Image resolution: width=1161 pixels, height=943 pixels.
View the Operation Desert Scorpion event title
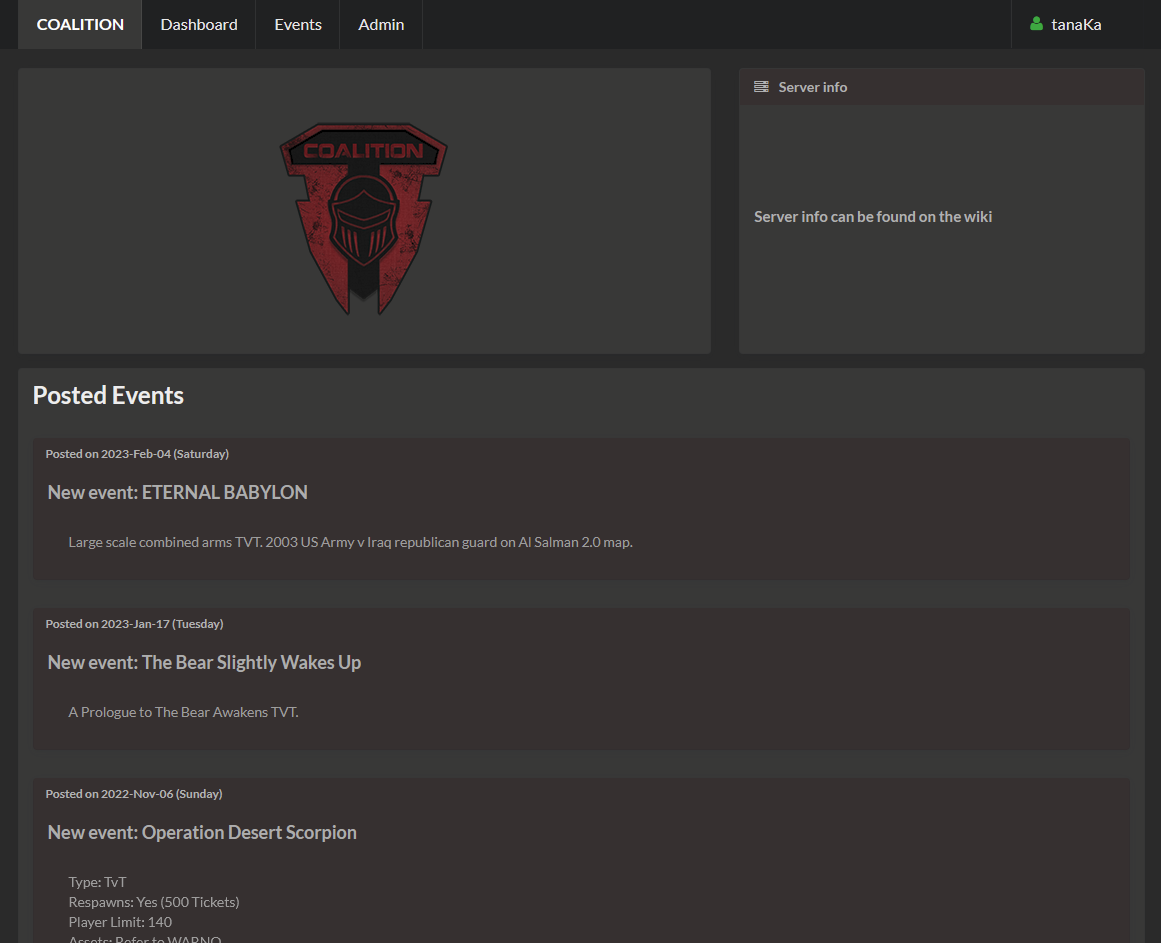tap(202, 832)
